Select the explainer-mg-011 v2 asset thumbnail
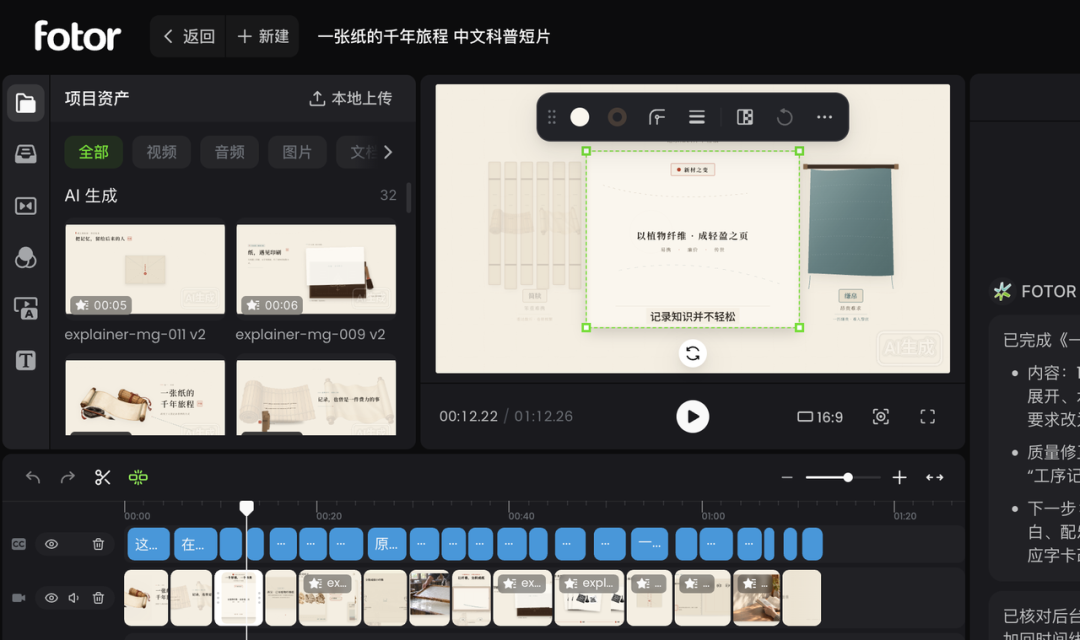 tap(145, 269)
